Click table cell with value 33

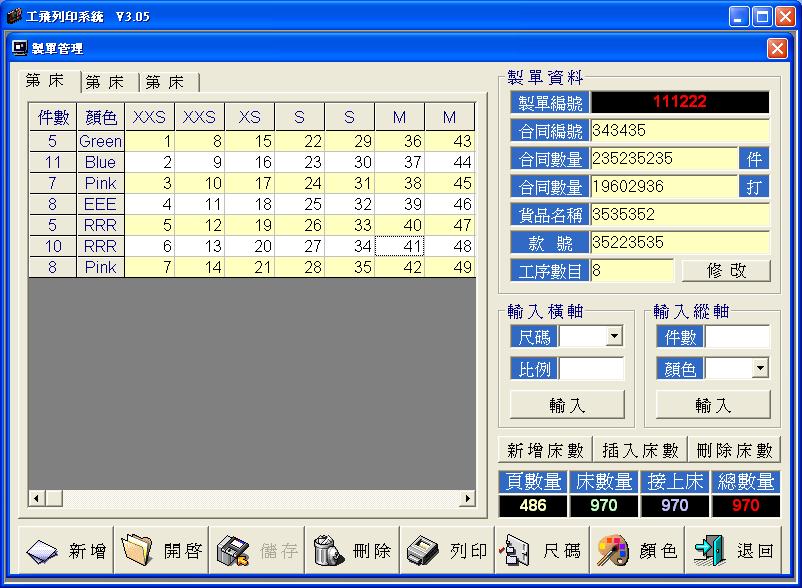tap(350, 225)
